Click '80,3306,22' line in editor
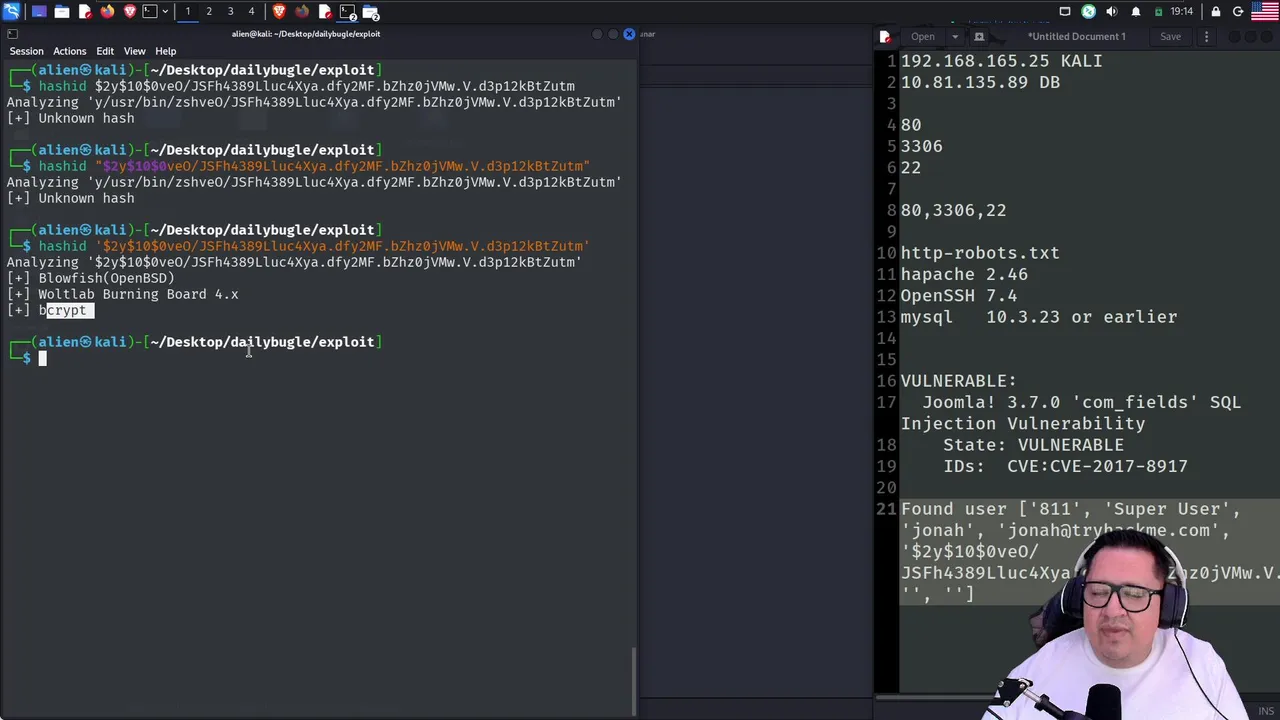The image size is (1280, 720). coord(953,210)
